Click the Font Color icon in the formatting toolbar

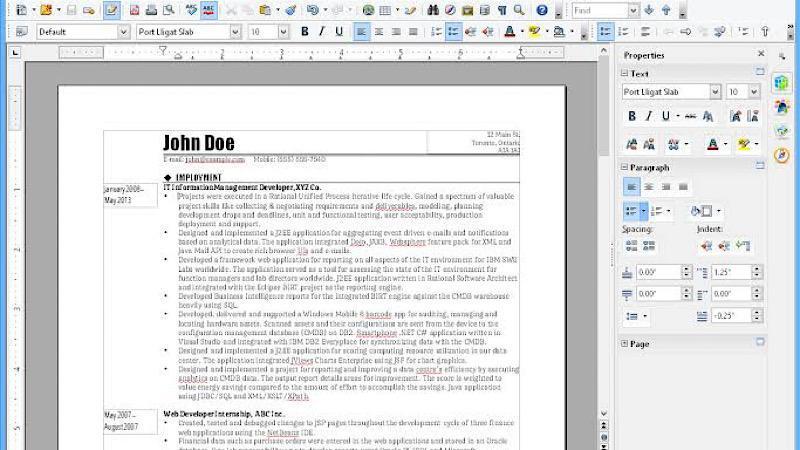(x=509, y=32)
